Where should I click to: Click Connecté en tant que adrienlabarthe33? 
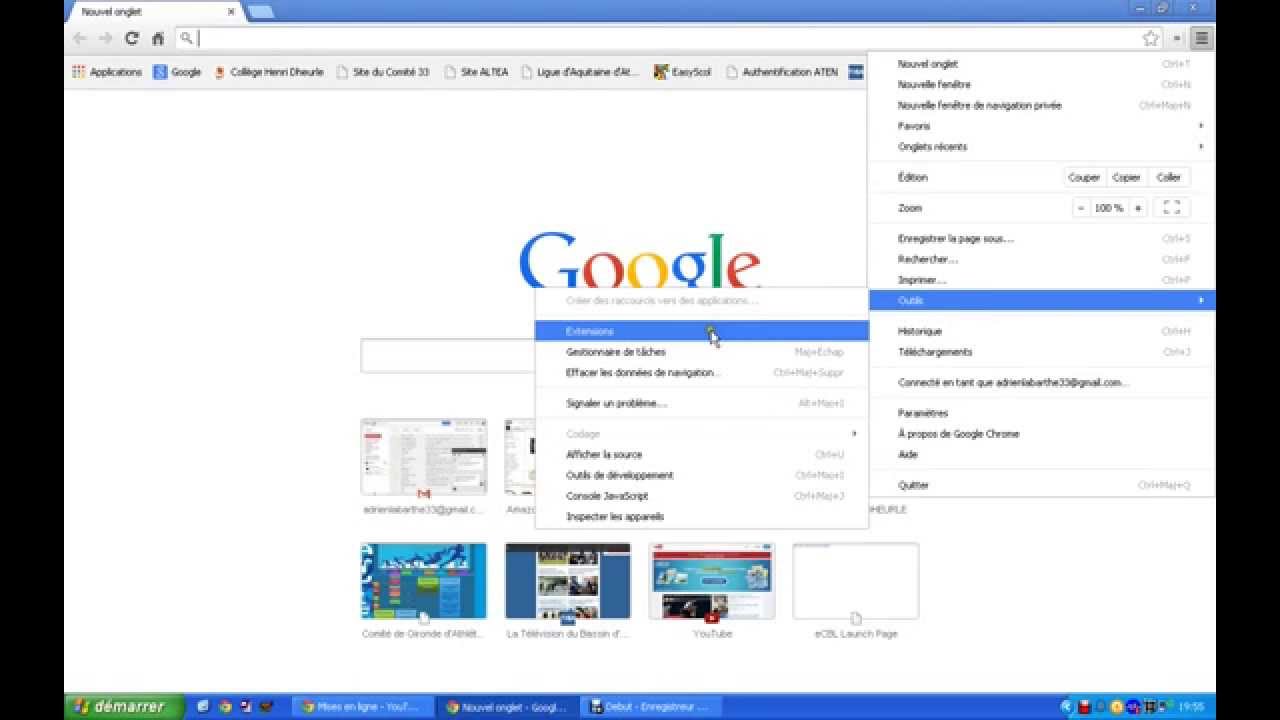[1041, 382]
